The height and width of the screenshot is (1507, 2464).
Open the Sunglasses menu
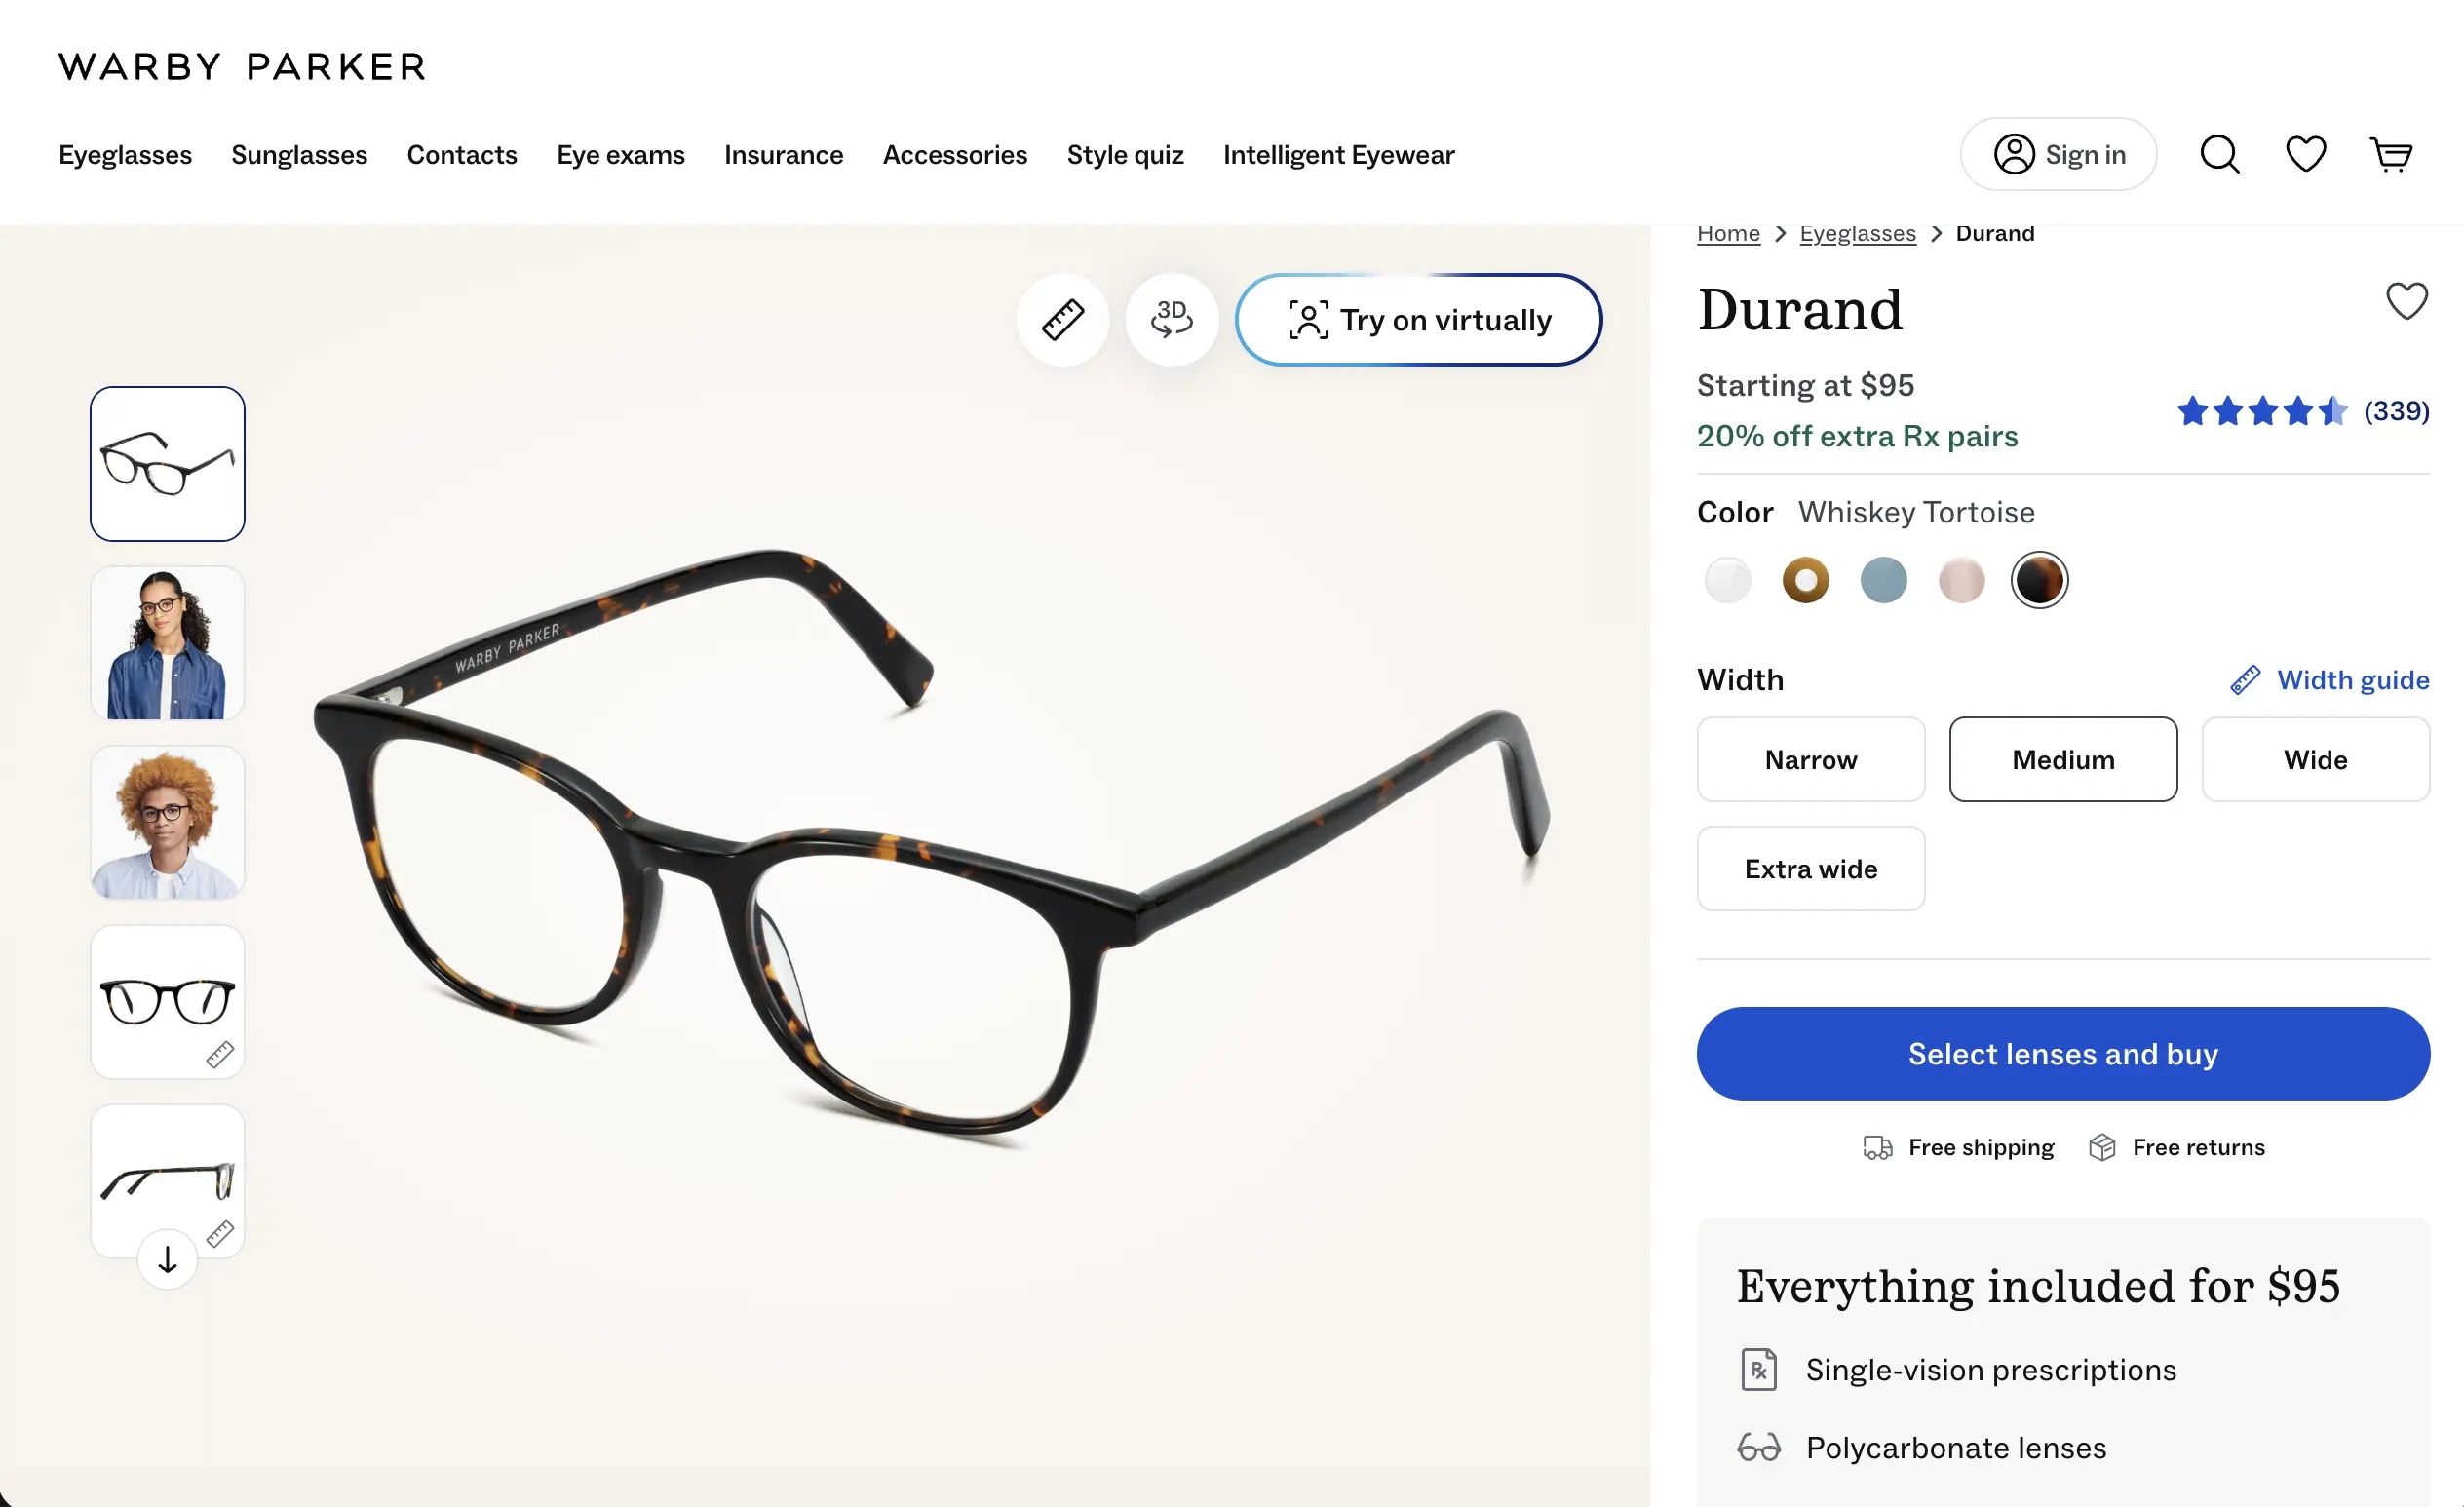coord(299,155)
